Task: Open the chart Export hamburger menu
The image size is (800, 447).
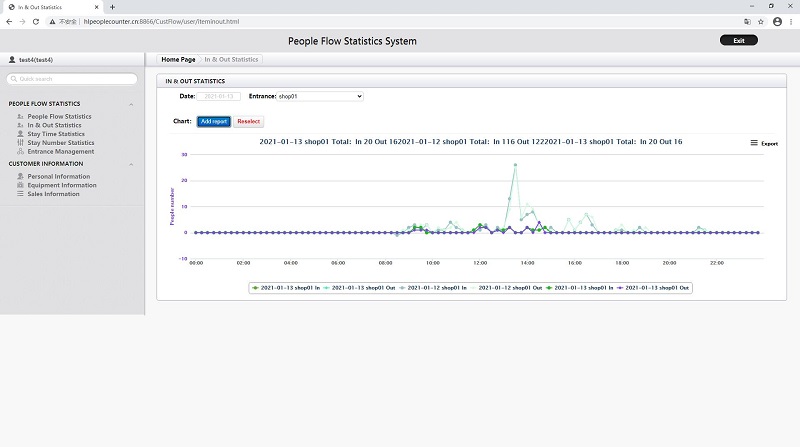Action: pyautogui.click(x=754, y=143)
